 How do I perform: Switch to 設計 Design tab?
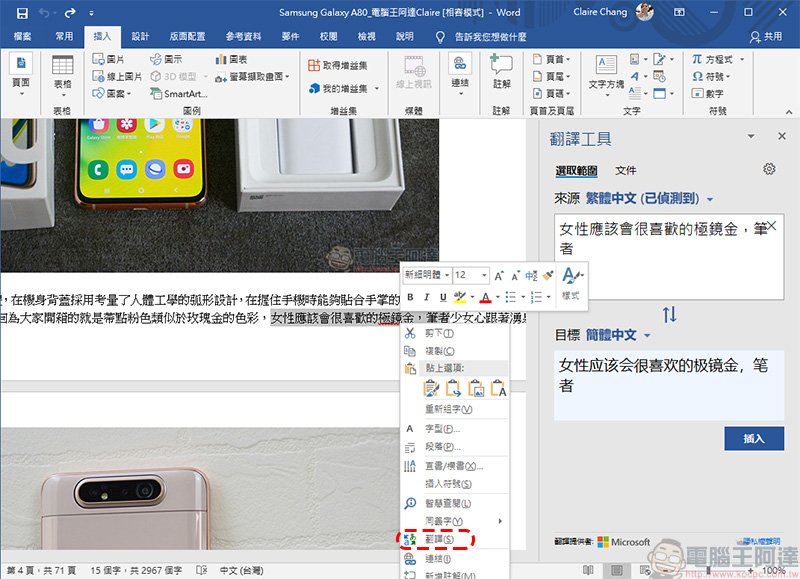pos(140,36)
